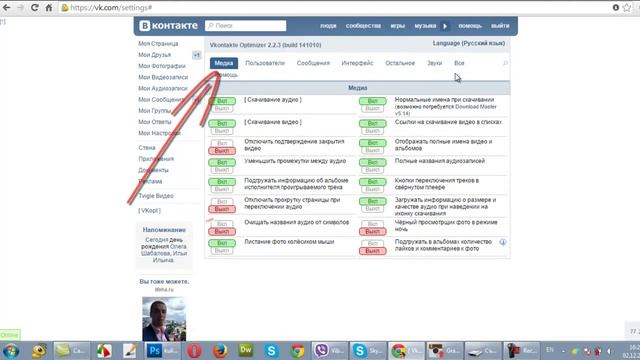Switch to the Viber taskbar window
This screenshot has height=360, width=640.
[330, 351]
